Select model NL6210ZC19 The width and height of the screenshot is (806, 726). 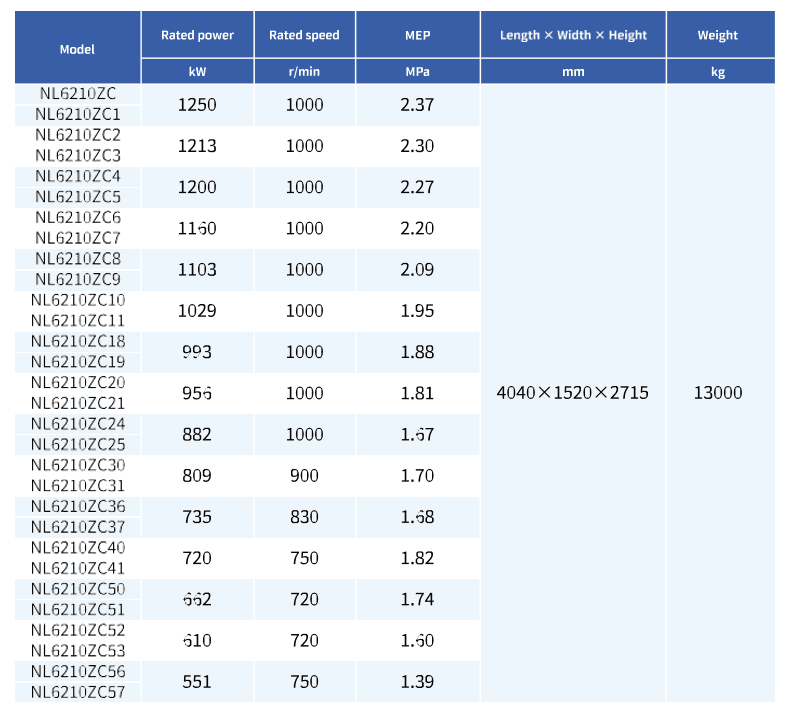[78, 362]
